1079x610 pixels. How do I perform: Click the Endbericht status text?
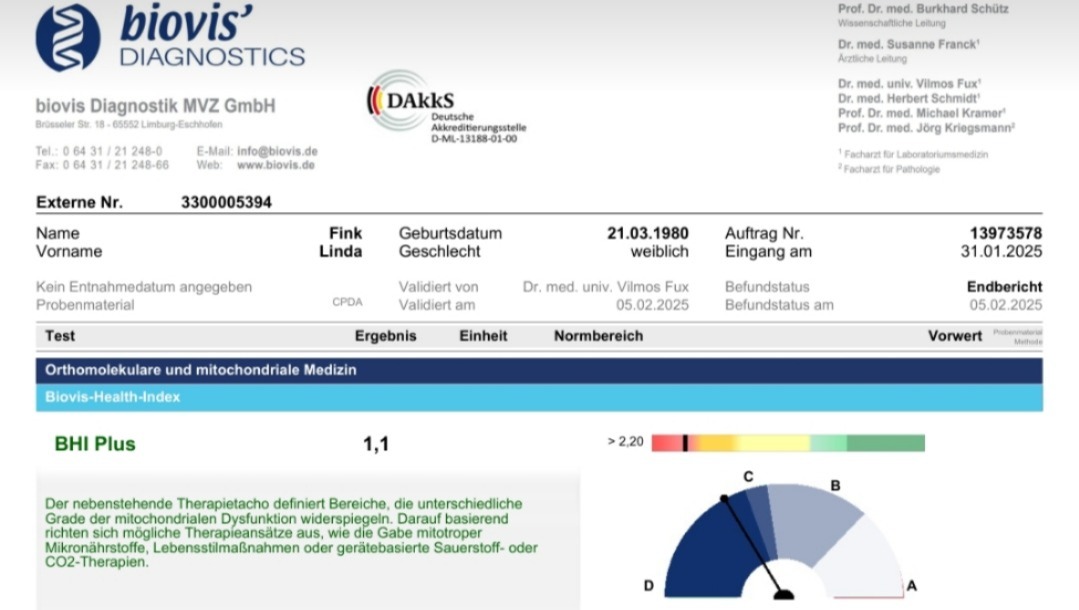[x=1004, y=287]
